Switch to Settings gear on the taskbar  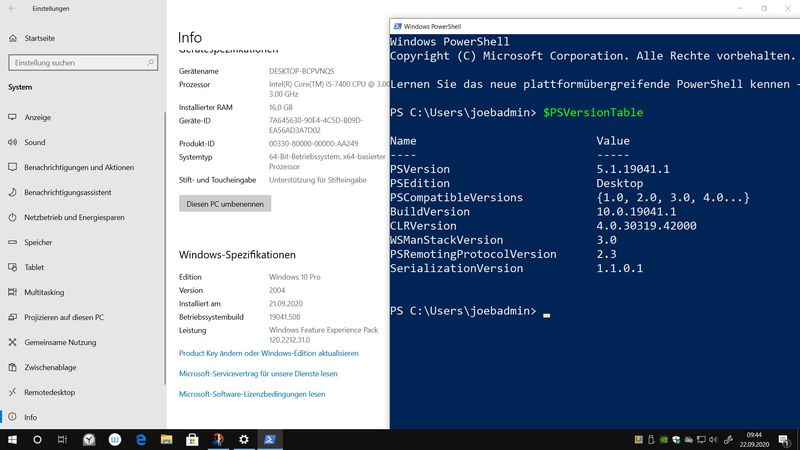click(x=244, y=439)
